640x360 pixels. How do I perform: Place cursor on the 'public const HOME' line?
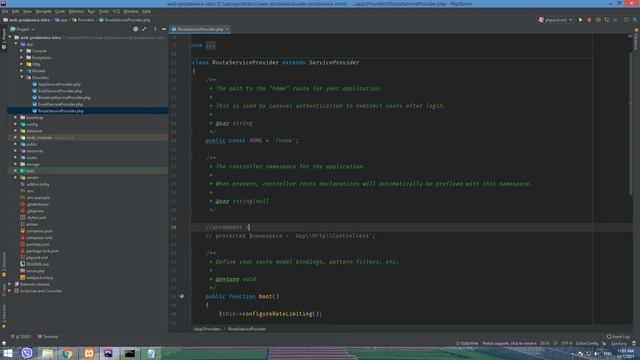point(252,140)
